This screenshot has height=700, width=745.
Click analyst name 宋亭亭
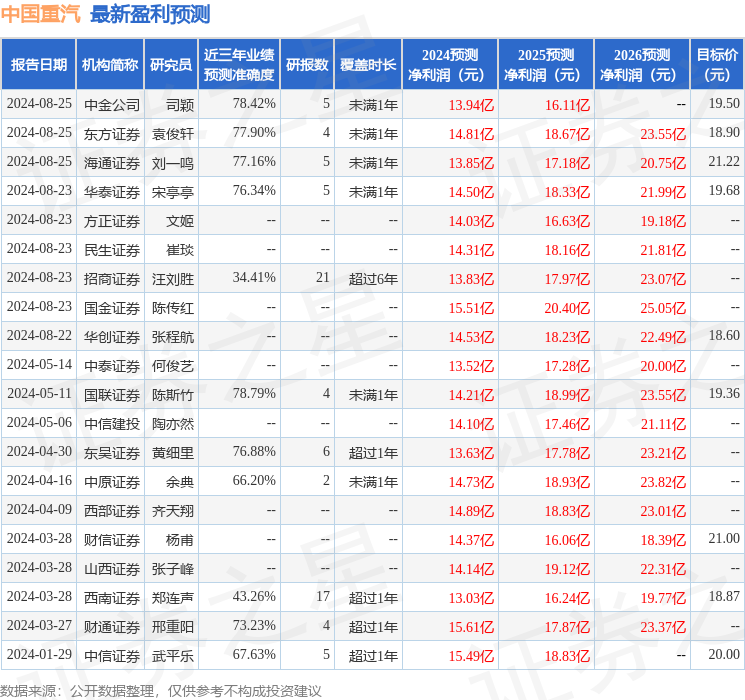click(173, 192)
